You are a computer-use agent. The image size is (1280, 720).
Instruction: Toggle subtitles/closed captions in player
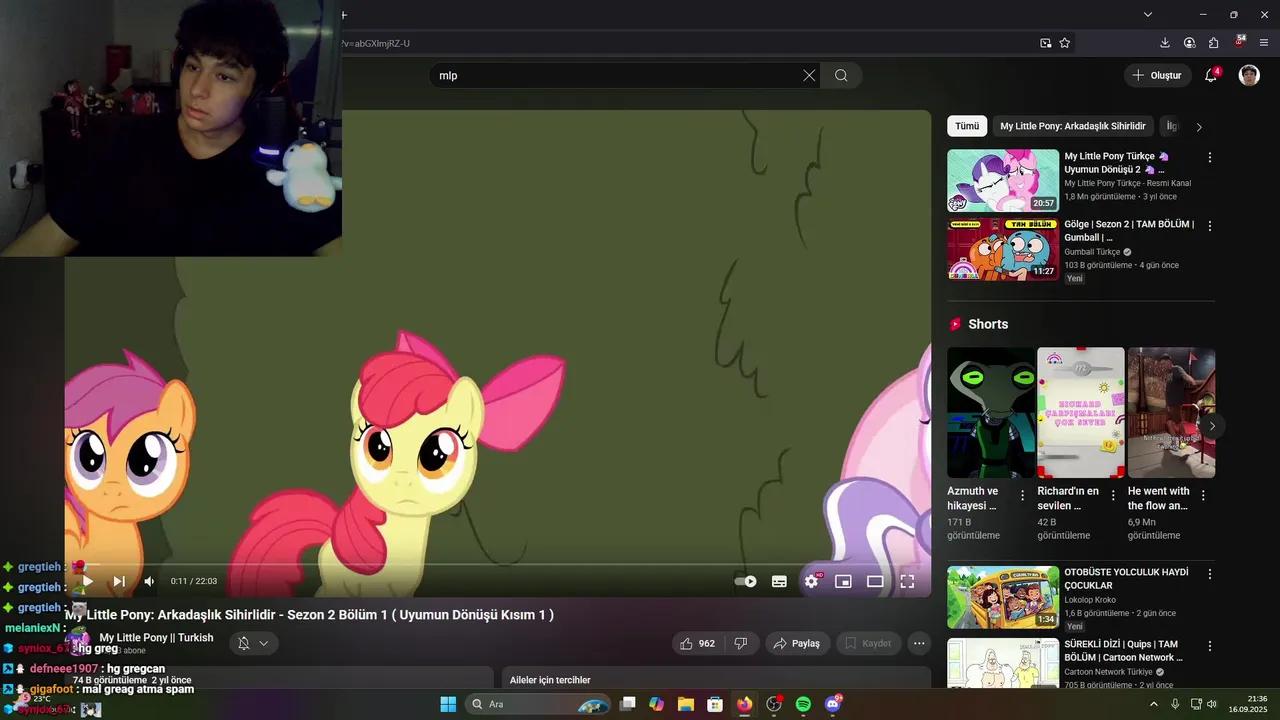tap(779, 581)
